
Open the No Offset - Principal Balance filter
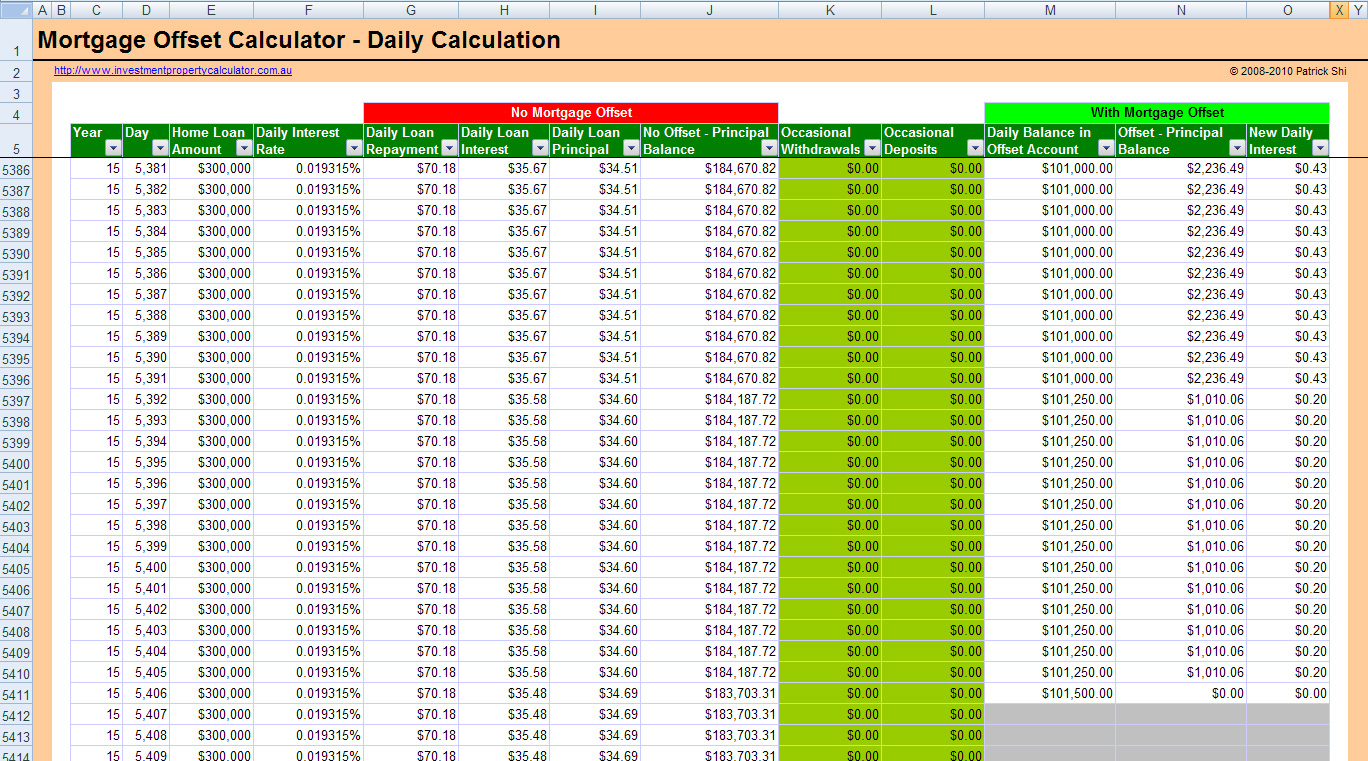click(x=768, y=148)
